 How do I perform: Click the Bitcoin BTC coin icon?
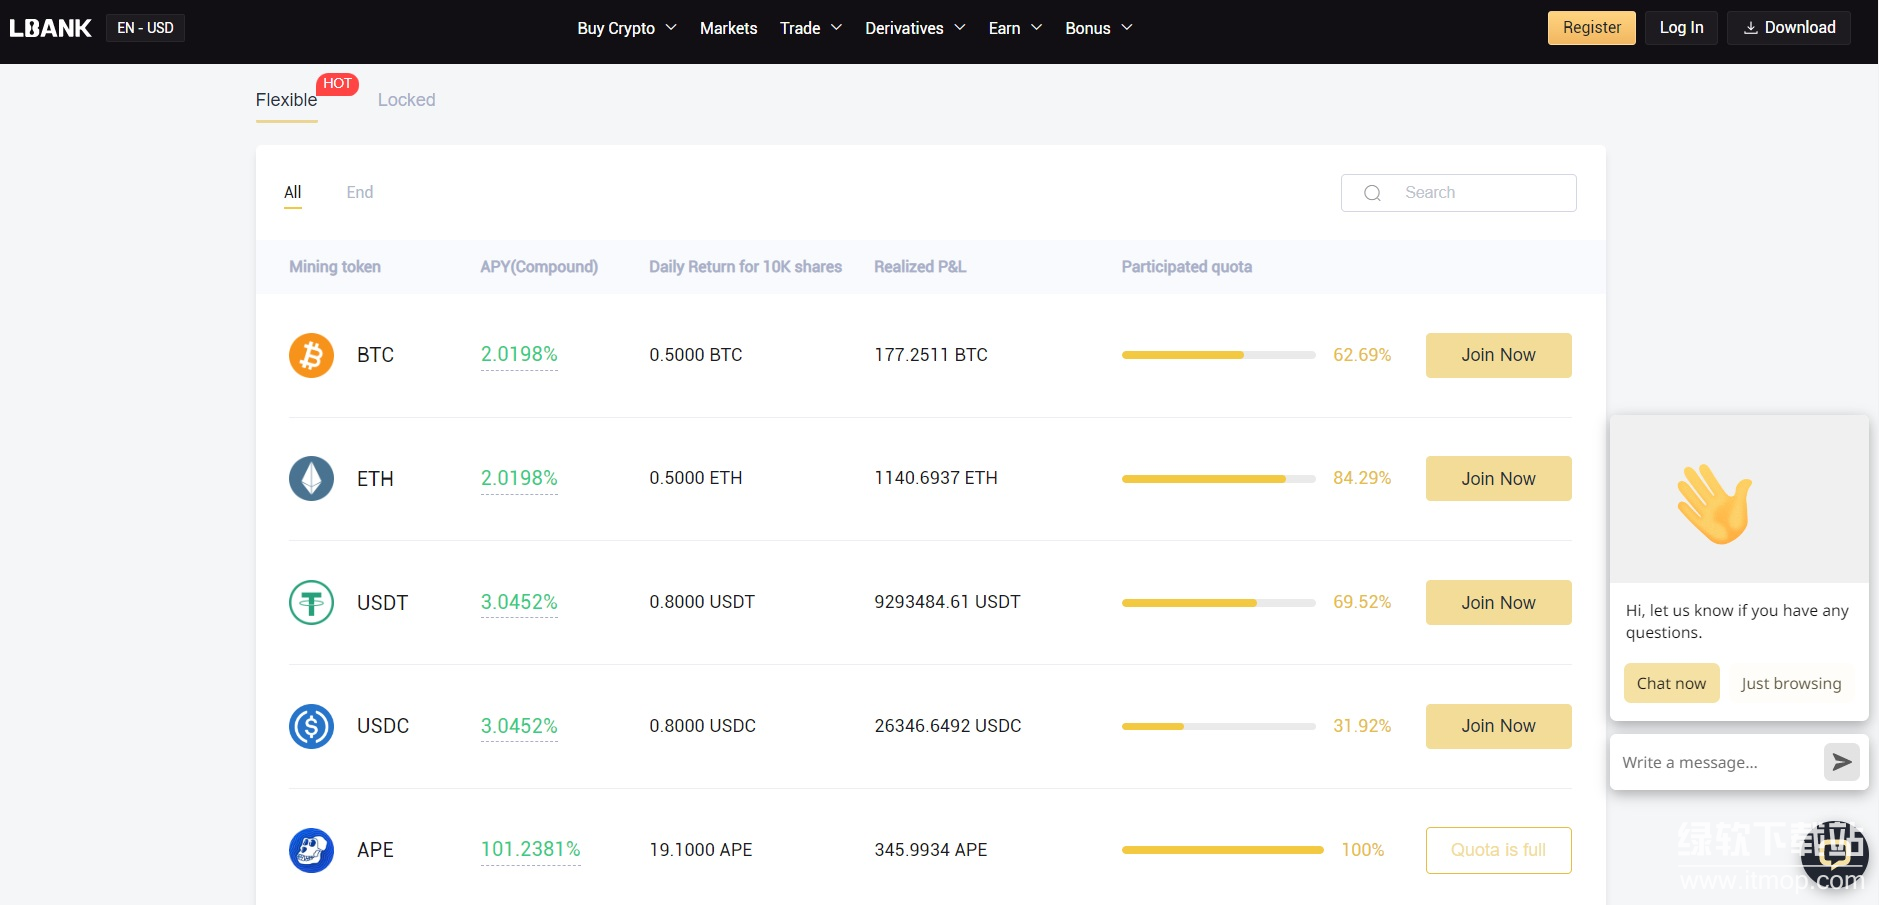(311, 355)
